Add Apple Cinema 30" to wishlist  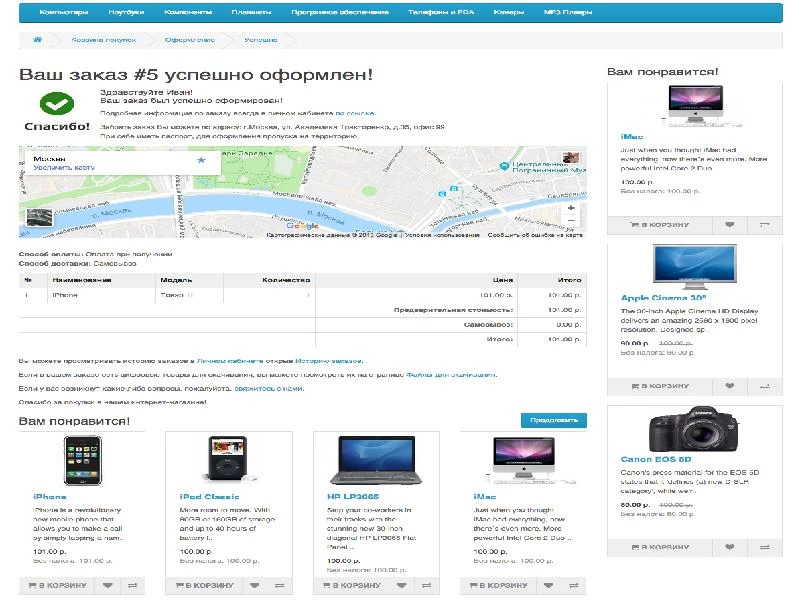[730, 386]
